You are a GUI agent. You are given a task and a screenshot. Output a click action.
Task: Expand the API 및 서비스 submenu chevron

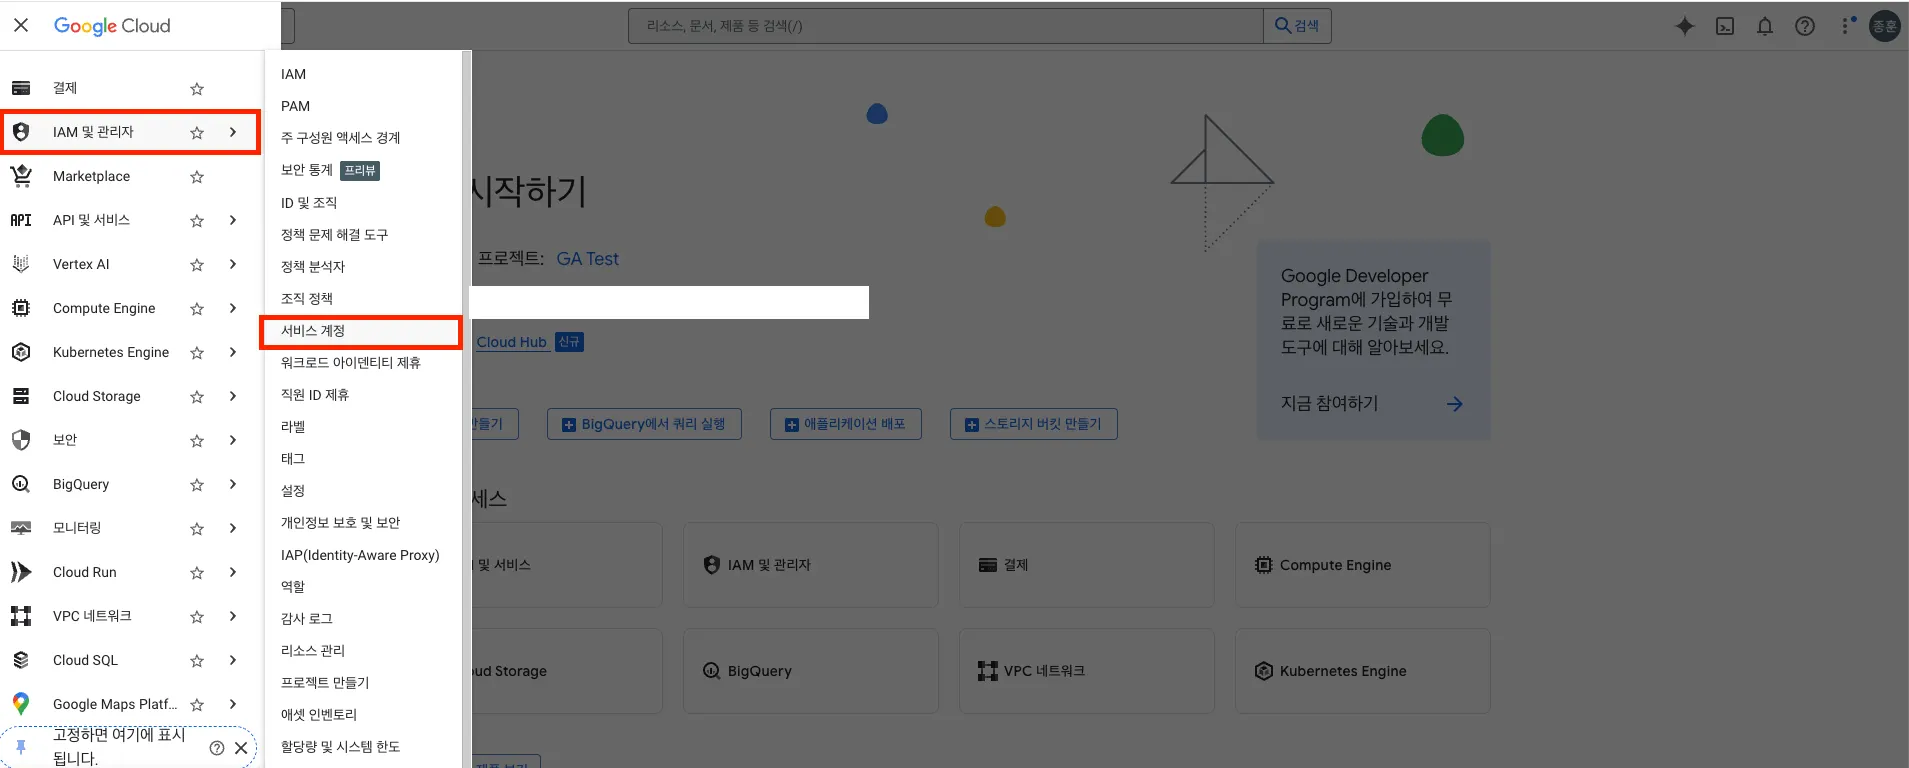(x=233, y=220)
